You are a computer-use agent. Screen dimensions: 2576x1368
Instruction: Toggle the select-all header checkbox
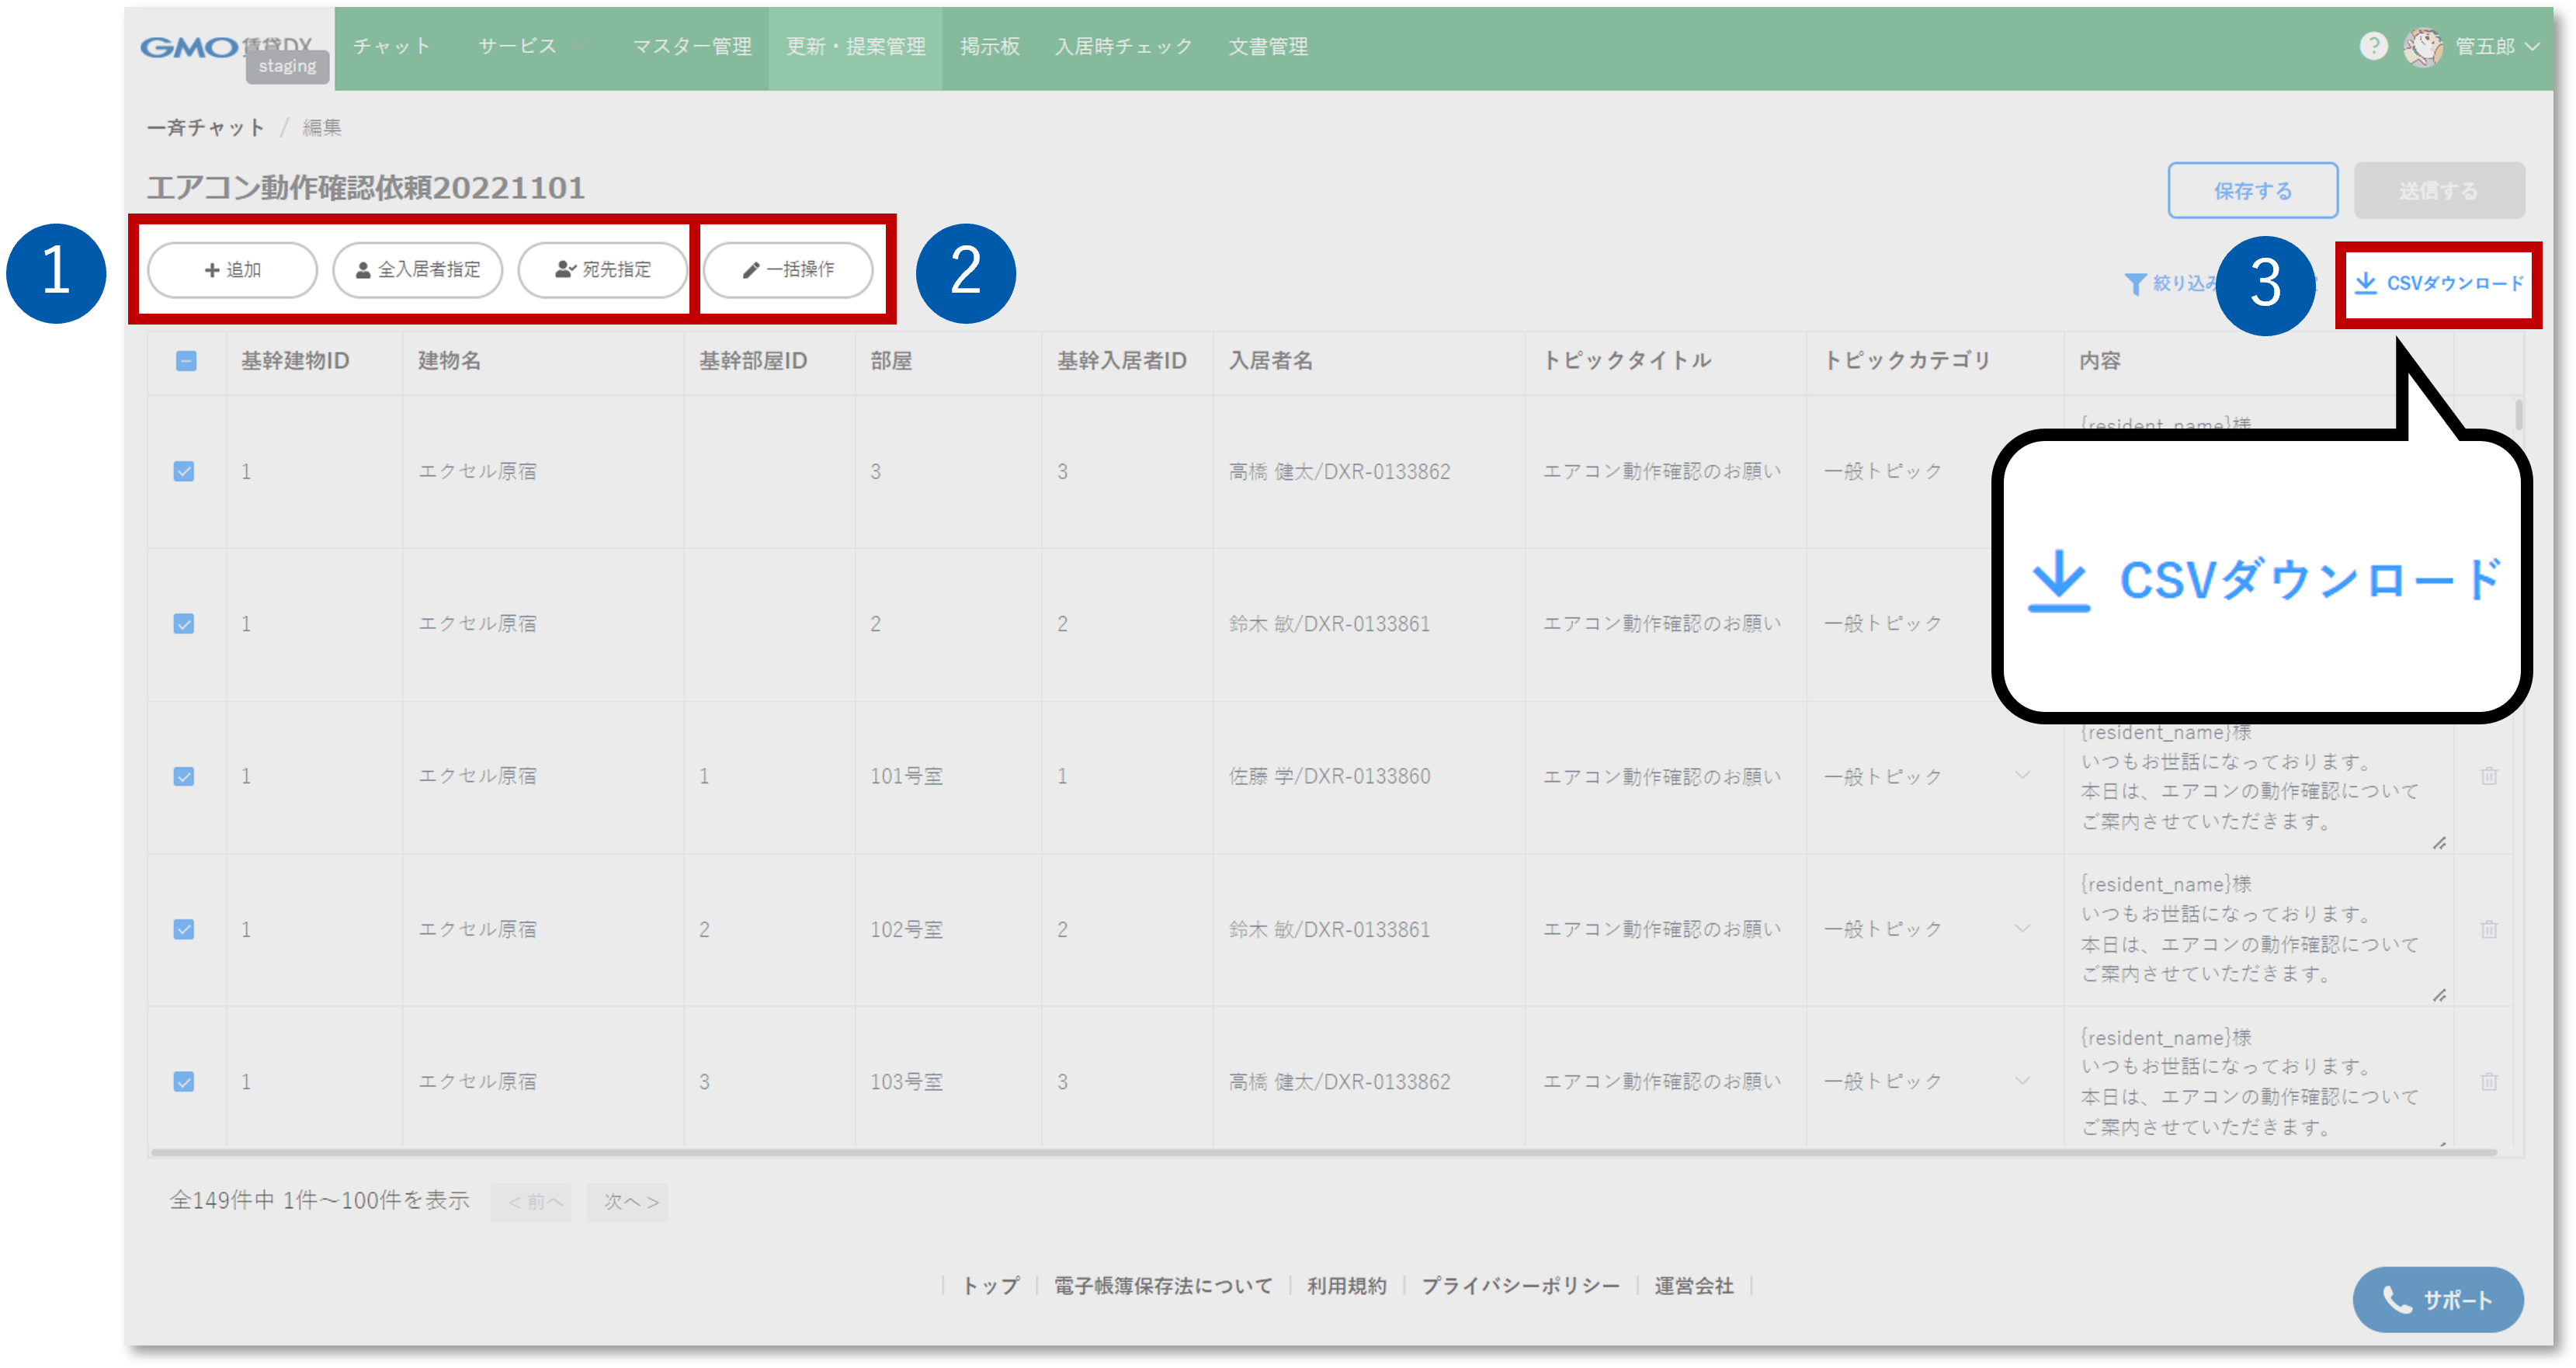186,361
